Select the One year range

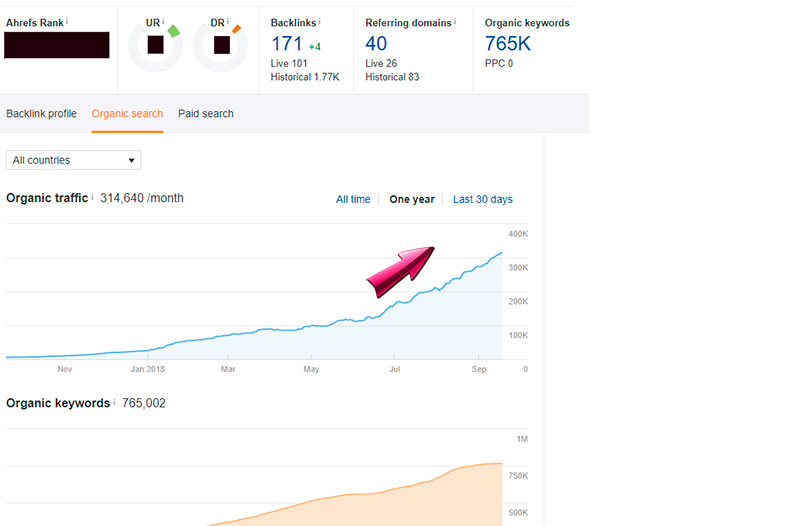click(411, 199)
